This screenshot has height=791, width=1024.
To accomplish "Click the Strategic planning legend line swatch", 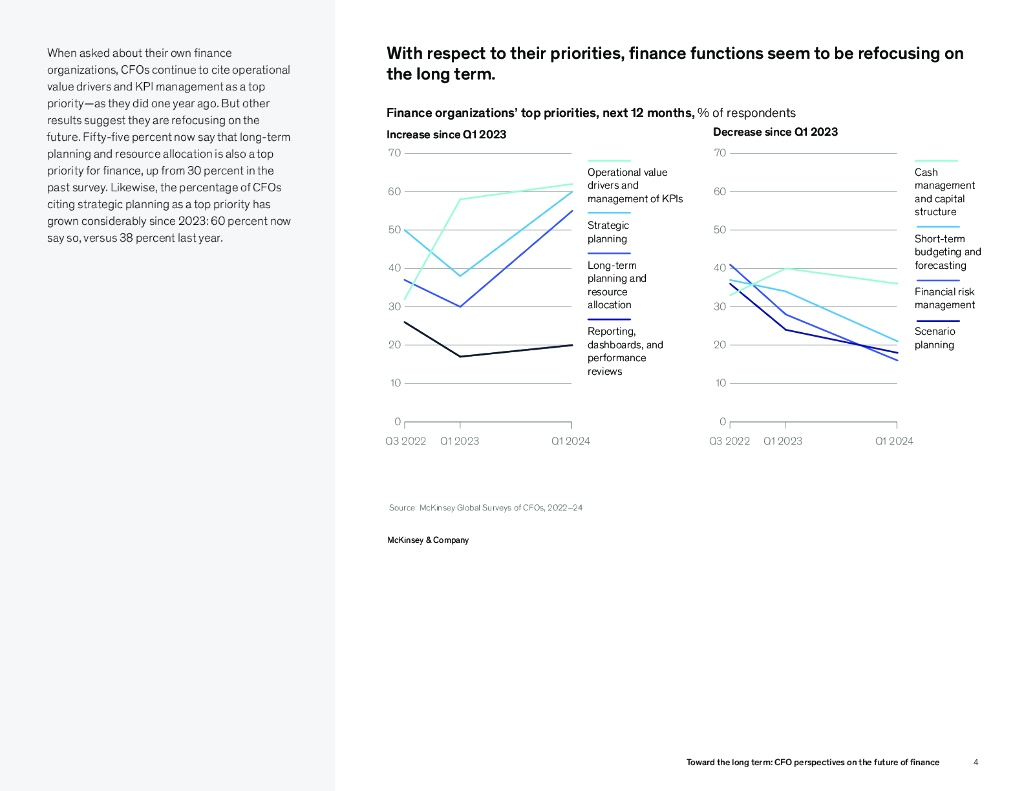I will 608,213.
